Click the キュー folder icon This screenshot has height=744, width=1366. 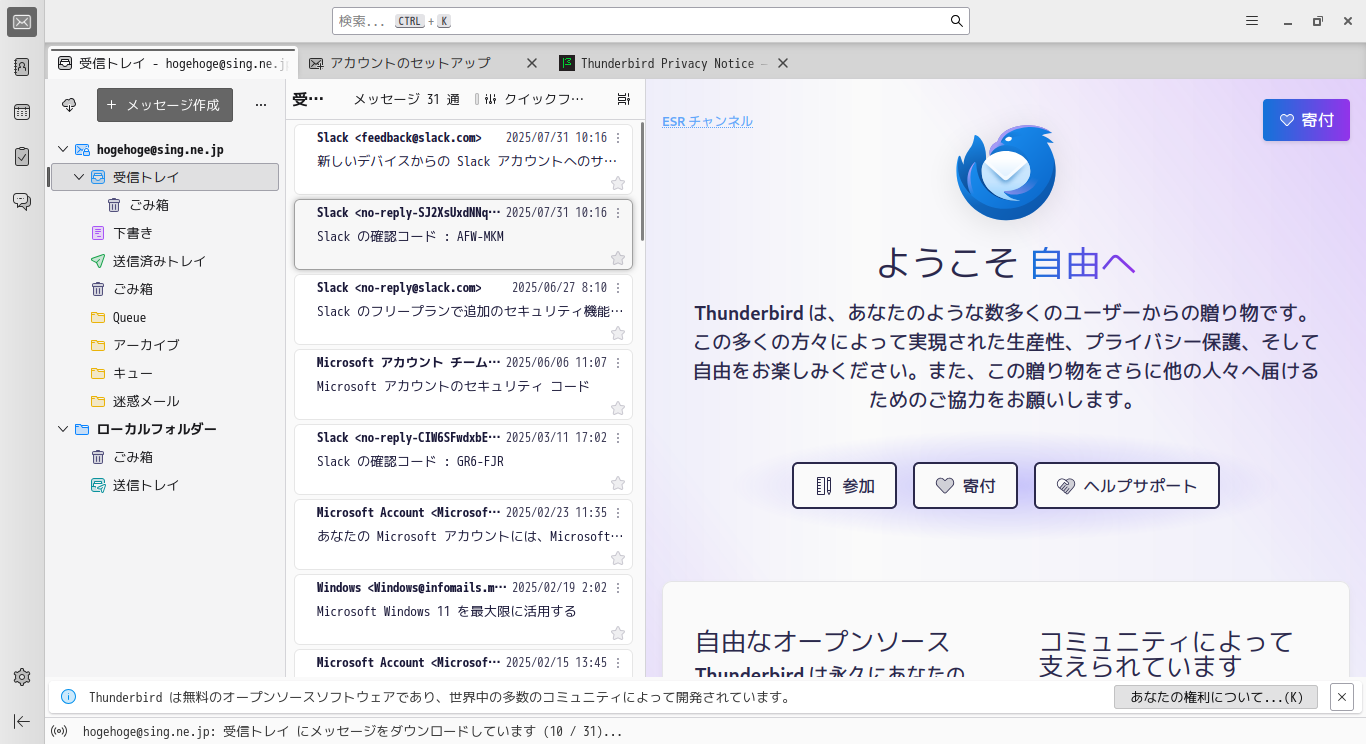click(x=97, y=373)
